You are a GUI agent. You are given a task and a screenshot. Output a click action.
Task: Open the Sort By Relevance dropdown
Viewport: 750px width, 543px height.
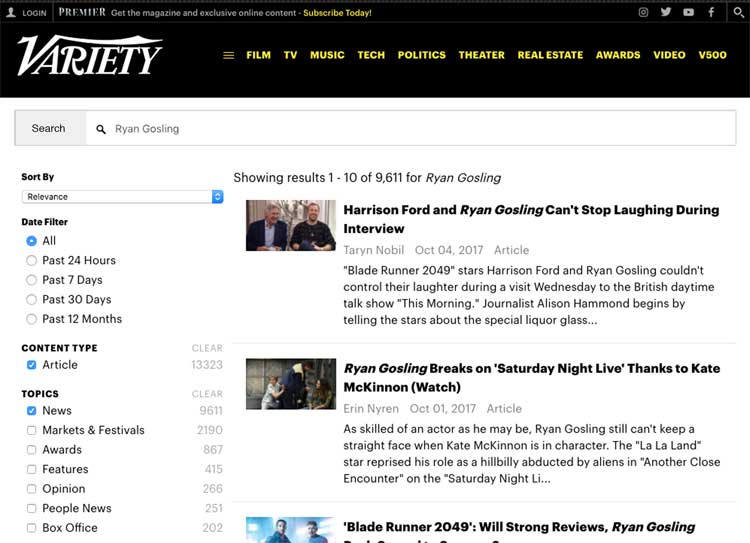coord(122,197)
